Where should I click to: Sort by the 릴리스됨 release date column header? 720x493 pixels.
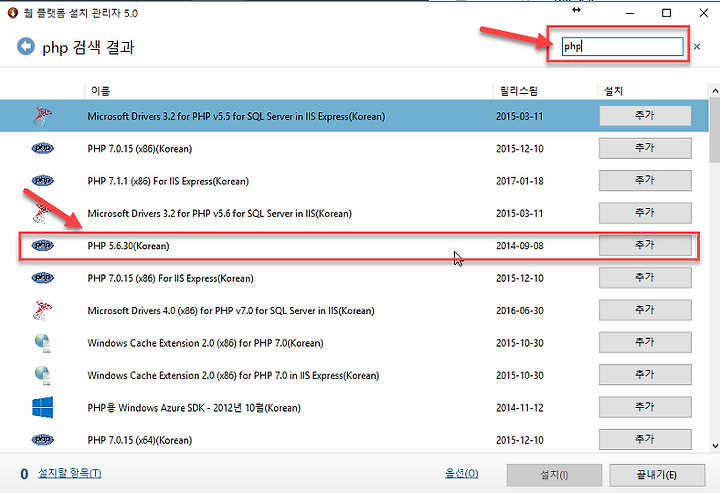pos(519,91)
